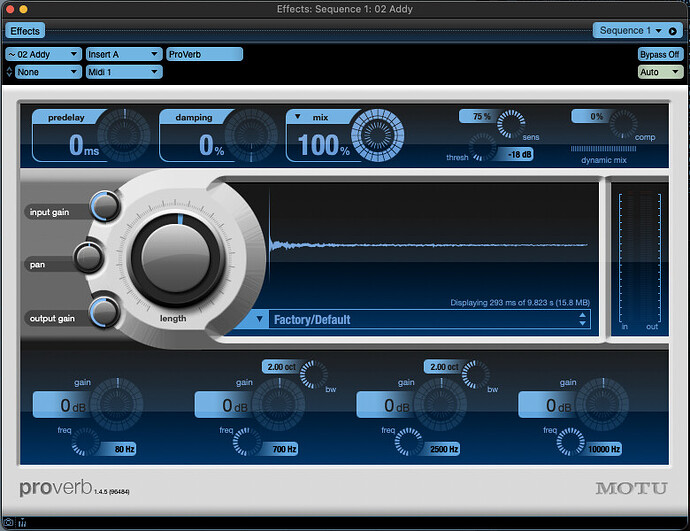Screen dimensions: 690x531
Task: Click the bw knob of the 700 Hz band
Action: click(314, 374)
